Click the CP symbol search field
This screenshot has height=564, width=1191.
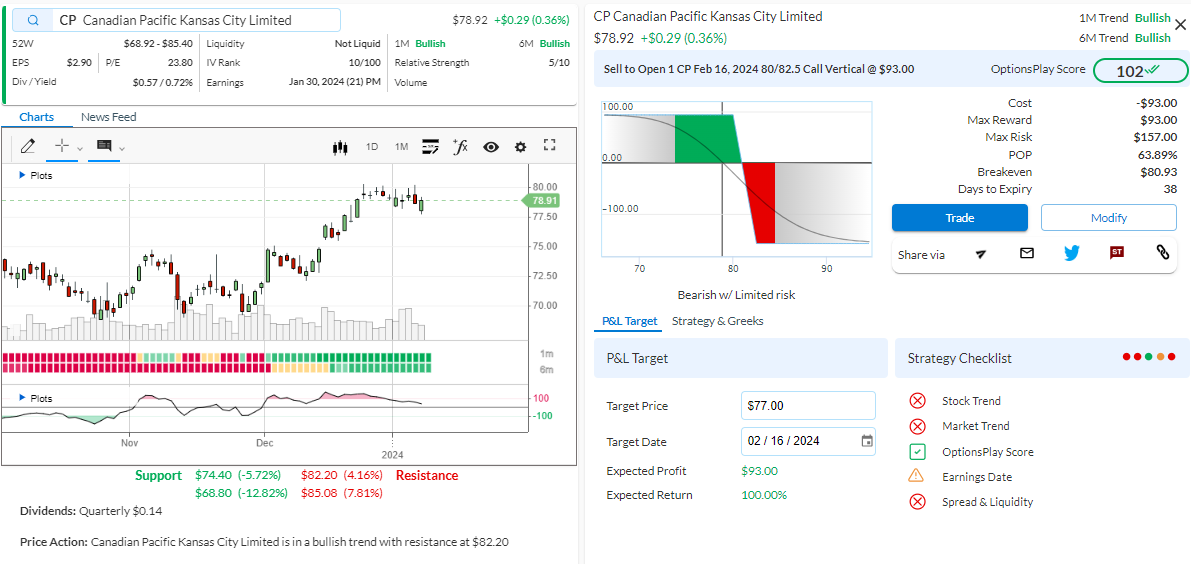pyautogui.click(x=176, y=20)
